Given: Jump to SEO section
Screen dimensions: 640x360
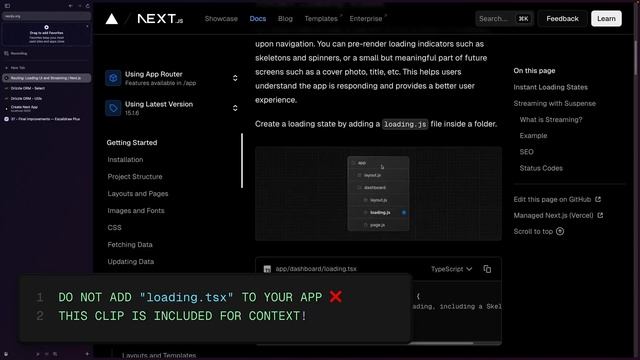Looking at the screenshot, I should pyautogui.click(x=526, y=152).
